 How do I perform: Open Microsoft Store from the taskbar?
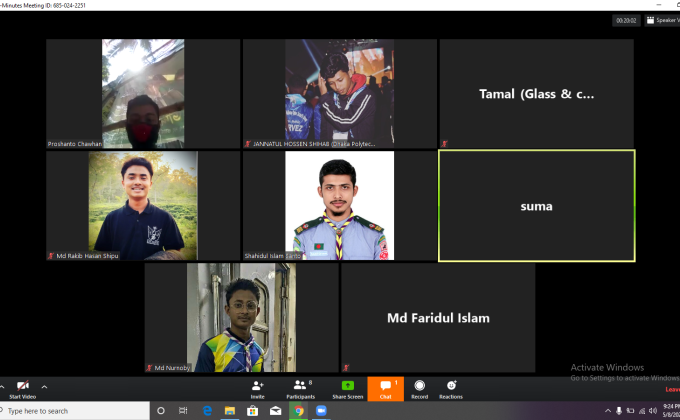(x=252, y=411)
